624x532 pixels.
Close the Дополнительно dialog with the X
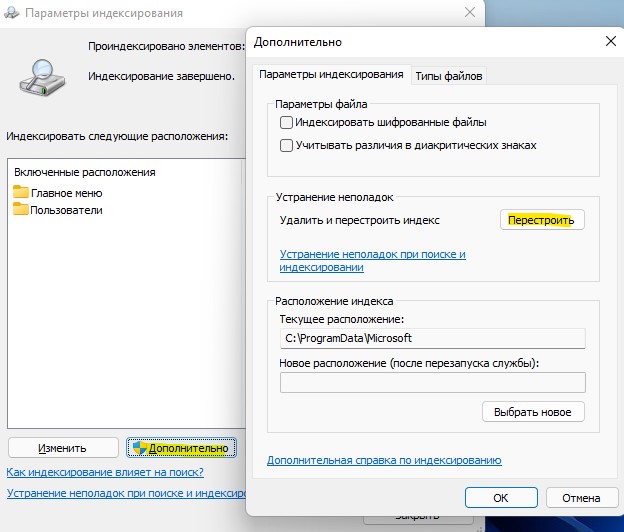(610, 41)
